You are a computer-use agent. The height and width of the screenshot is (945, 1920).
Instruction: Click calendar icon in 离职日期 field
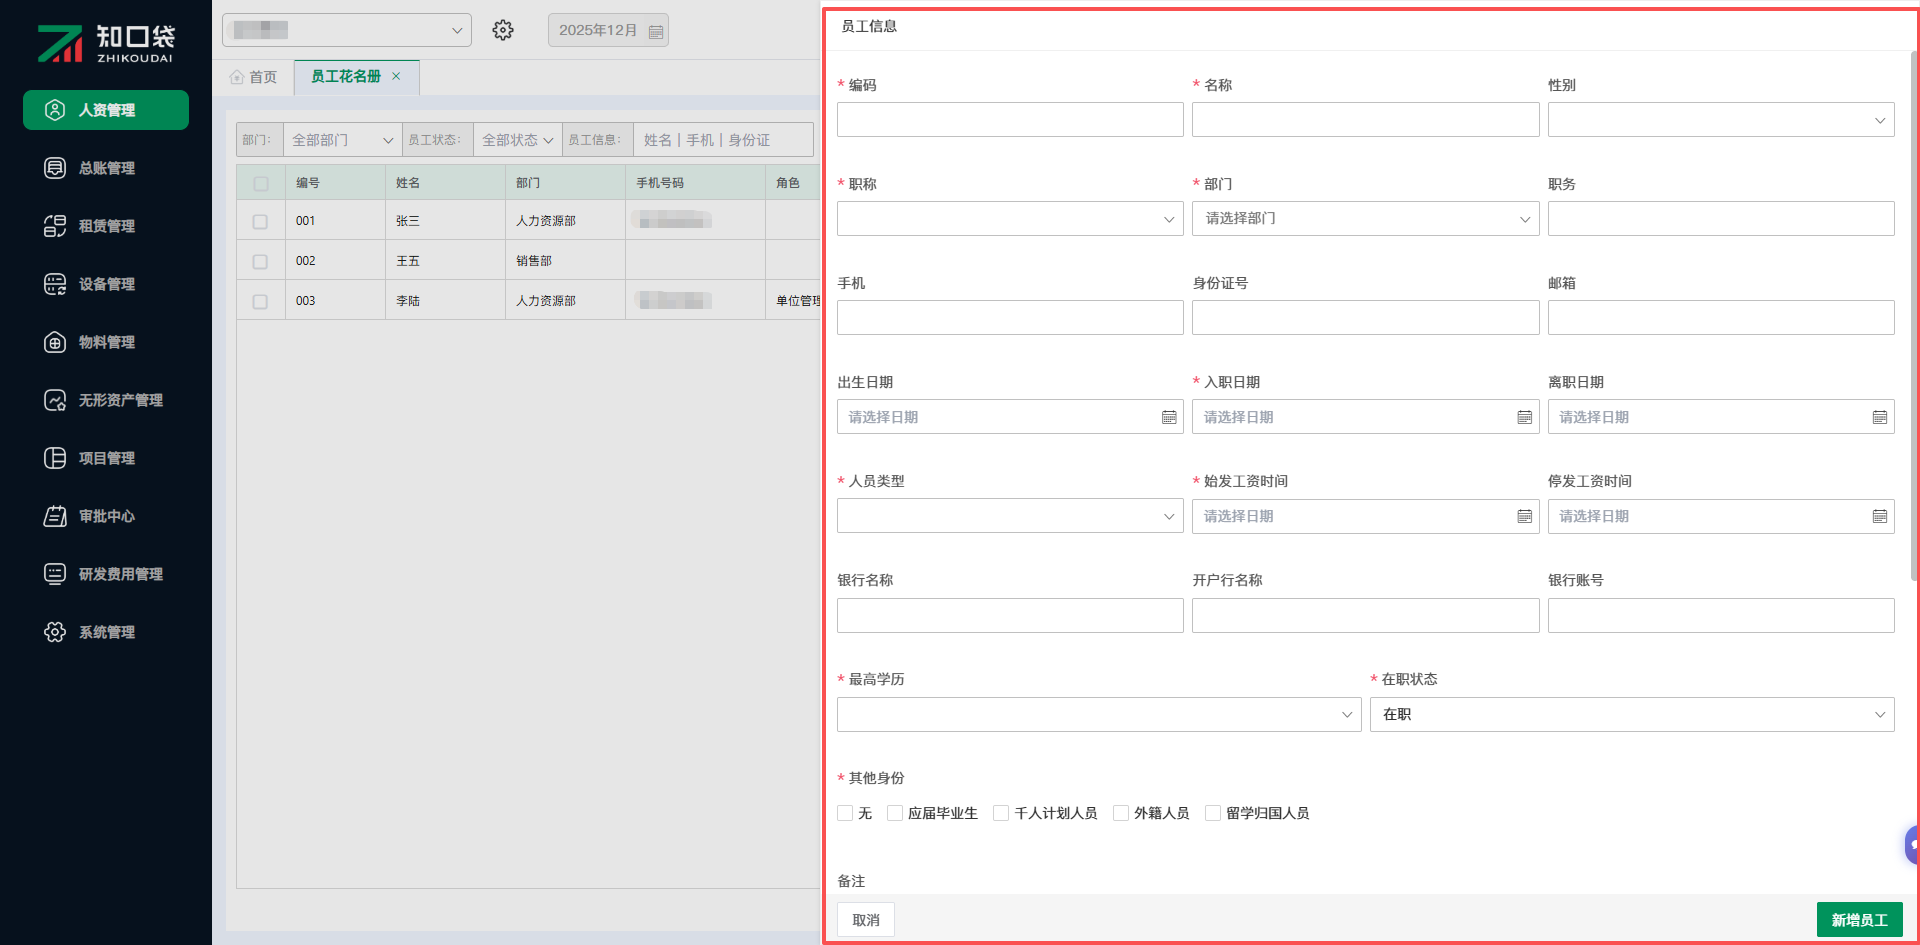coord(1880,417)
